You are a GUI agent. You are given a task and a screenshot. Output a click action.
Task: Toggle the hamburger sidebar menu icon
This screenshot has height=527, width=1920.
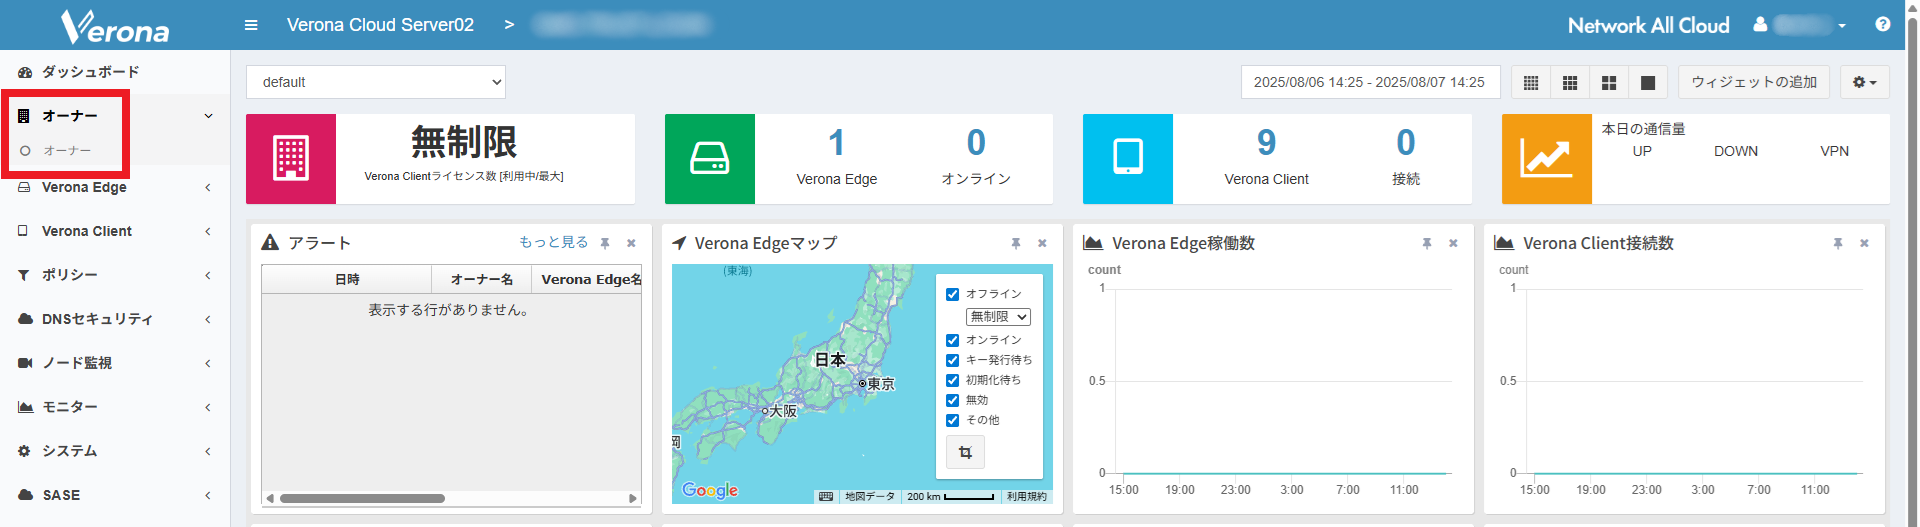coord(251,25)
